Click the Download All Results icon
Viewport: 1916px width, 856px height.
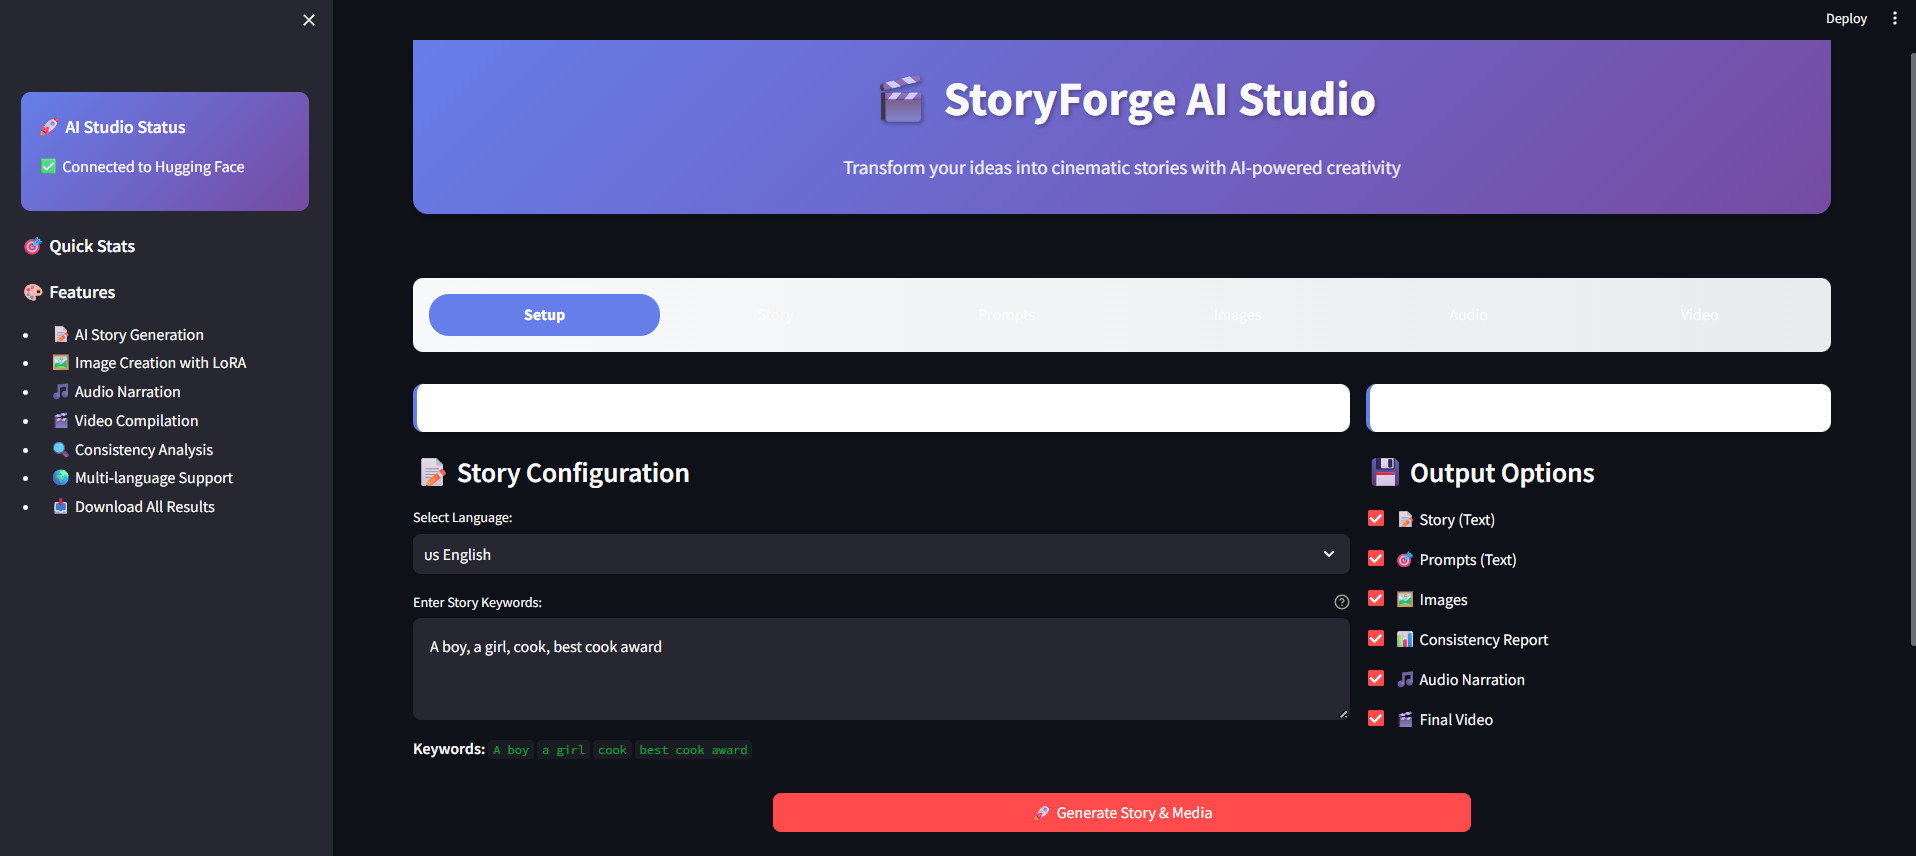coord(61,506)
